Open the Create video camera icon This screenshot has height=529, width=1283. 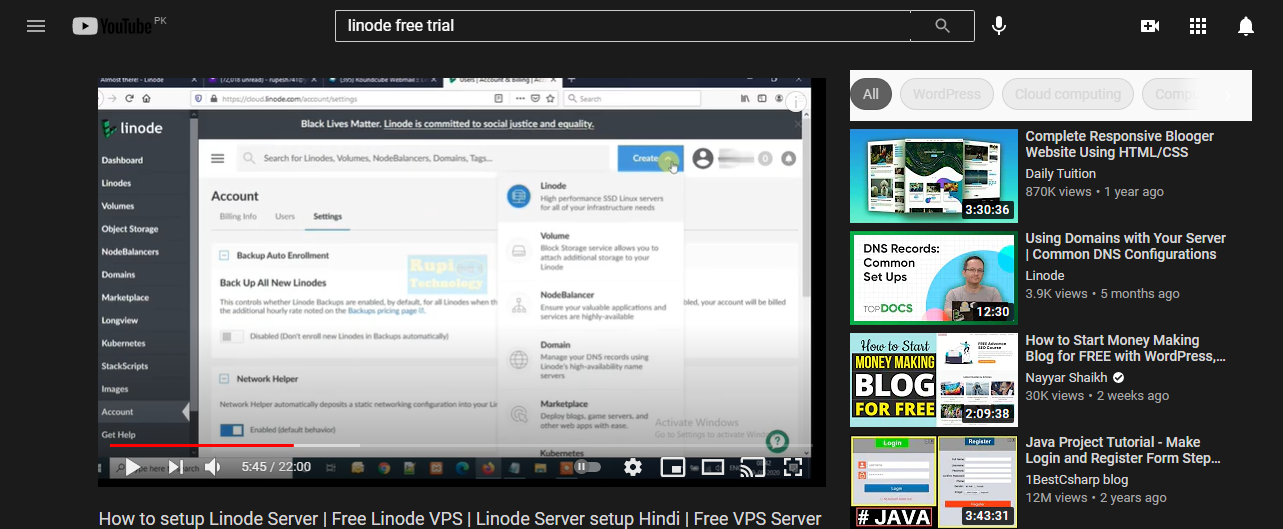(x=1150, y=26)
